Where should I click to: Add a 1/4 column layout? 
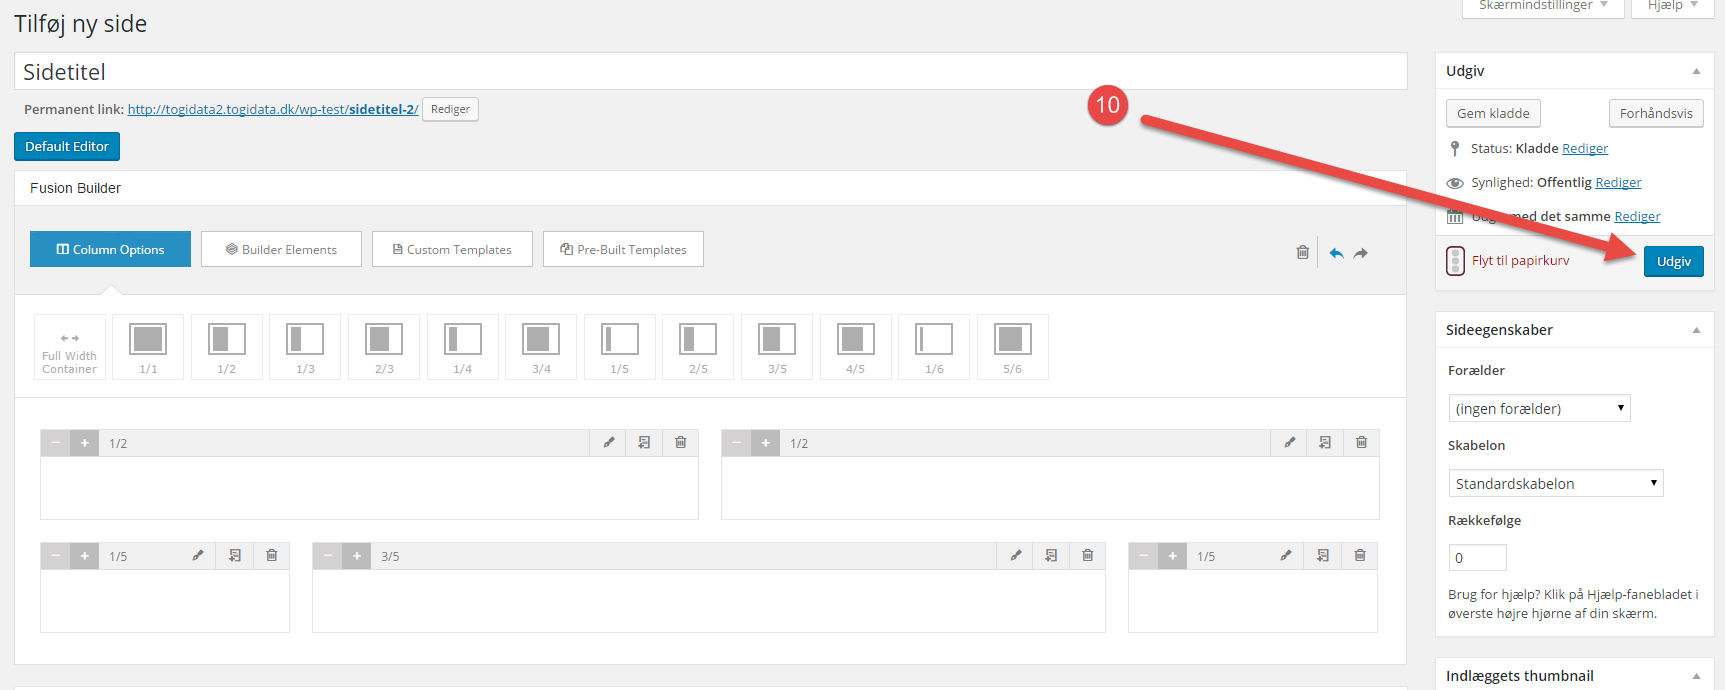tap(462, 347)
